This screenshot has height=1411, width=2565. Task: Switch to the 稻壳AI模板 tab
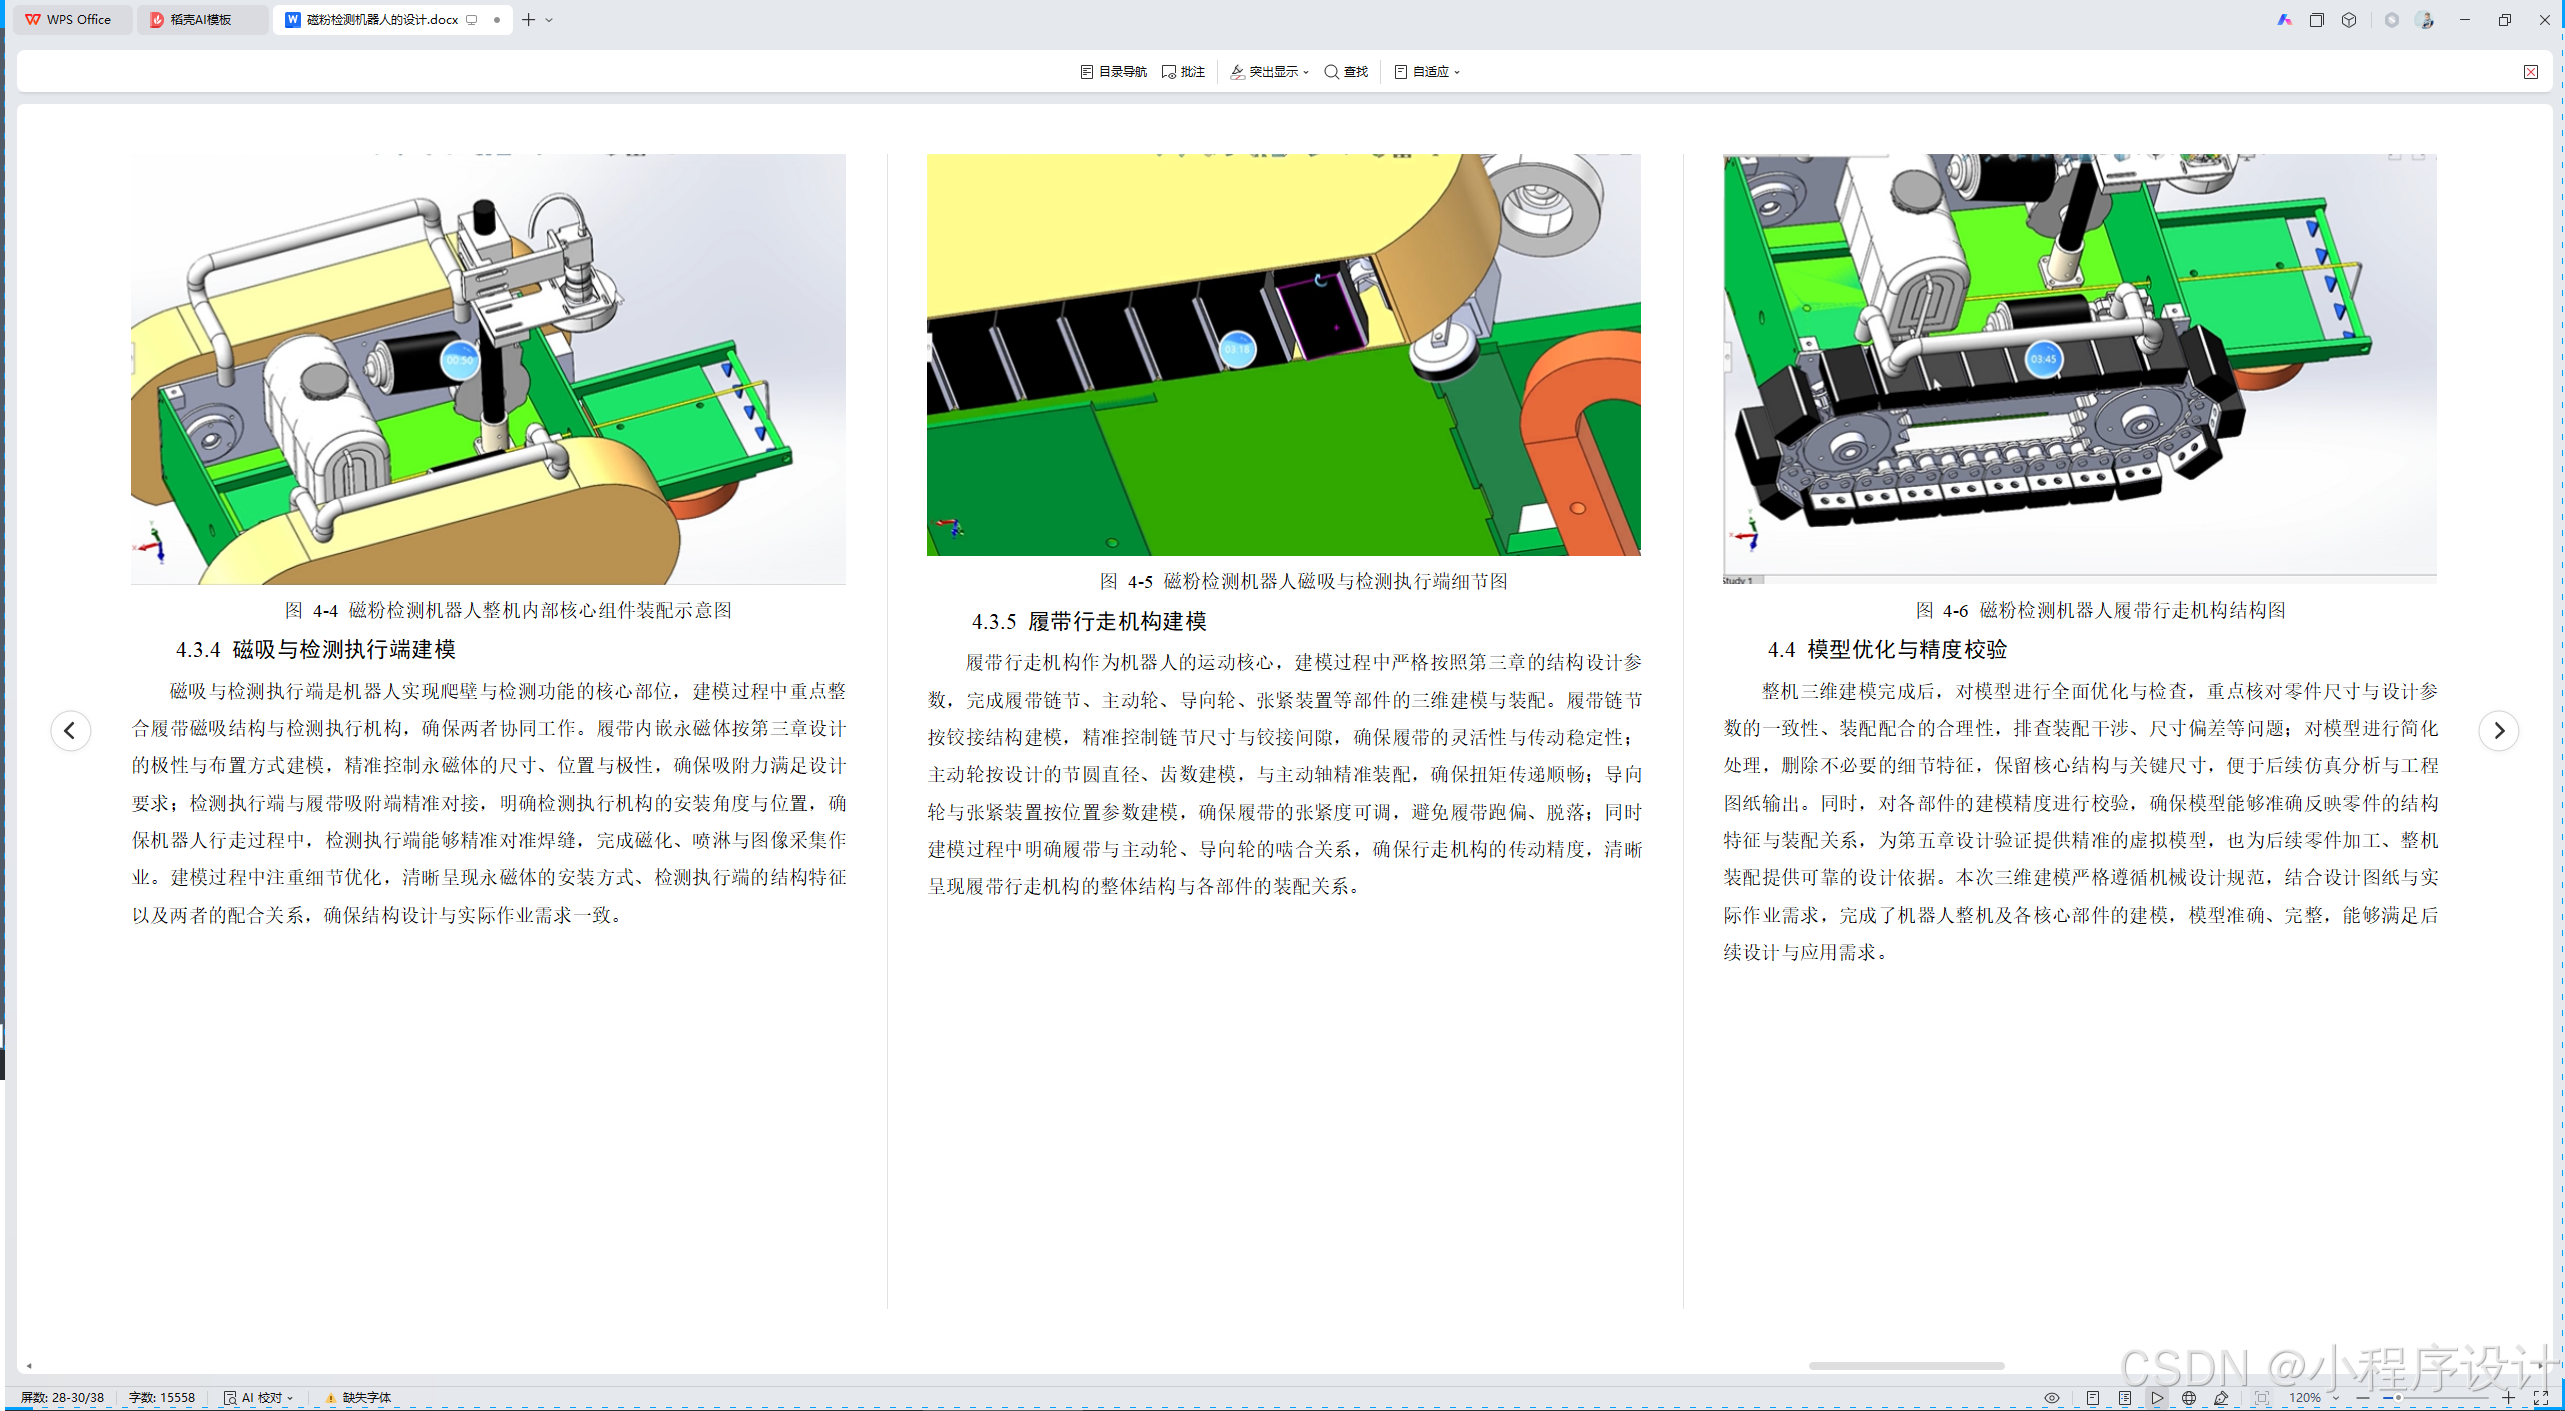[201, 19]
